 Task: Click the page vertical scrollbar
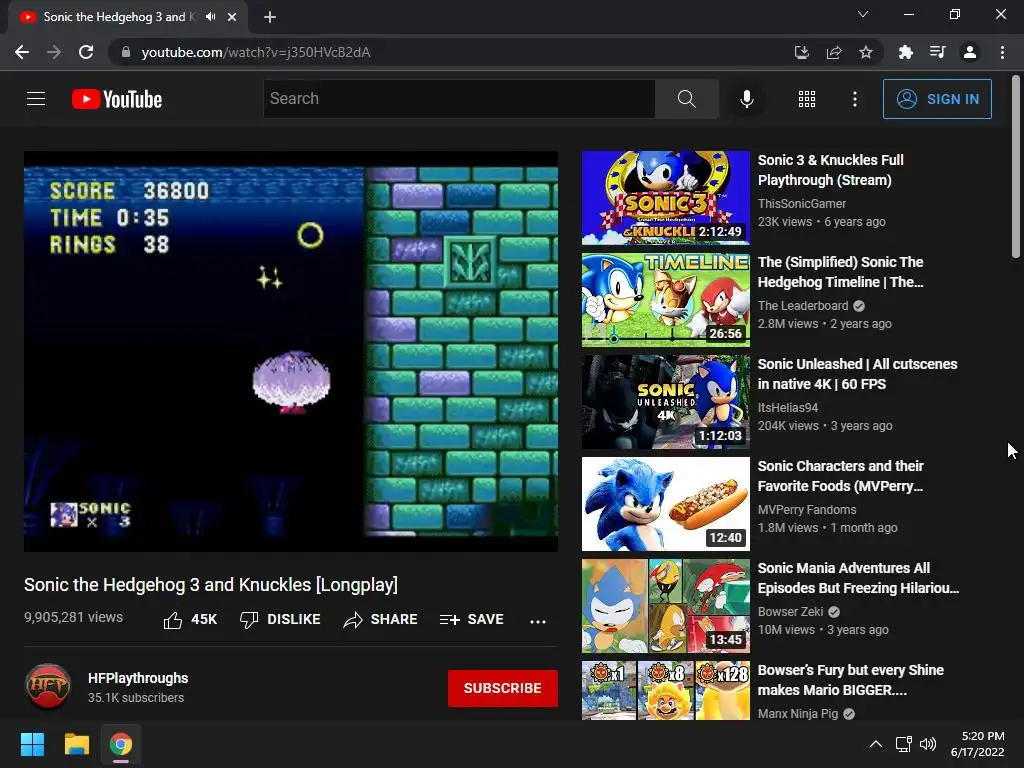(1016, 167)
